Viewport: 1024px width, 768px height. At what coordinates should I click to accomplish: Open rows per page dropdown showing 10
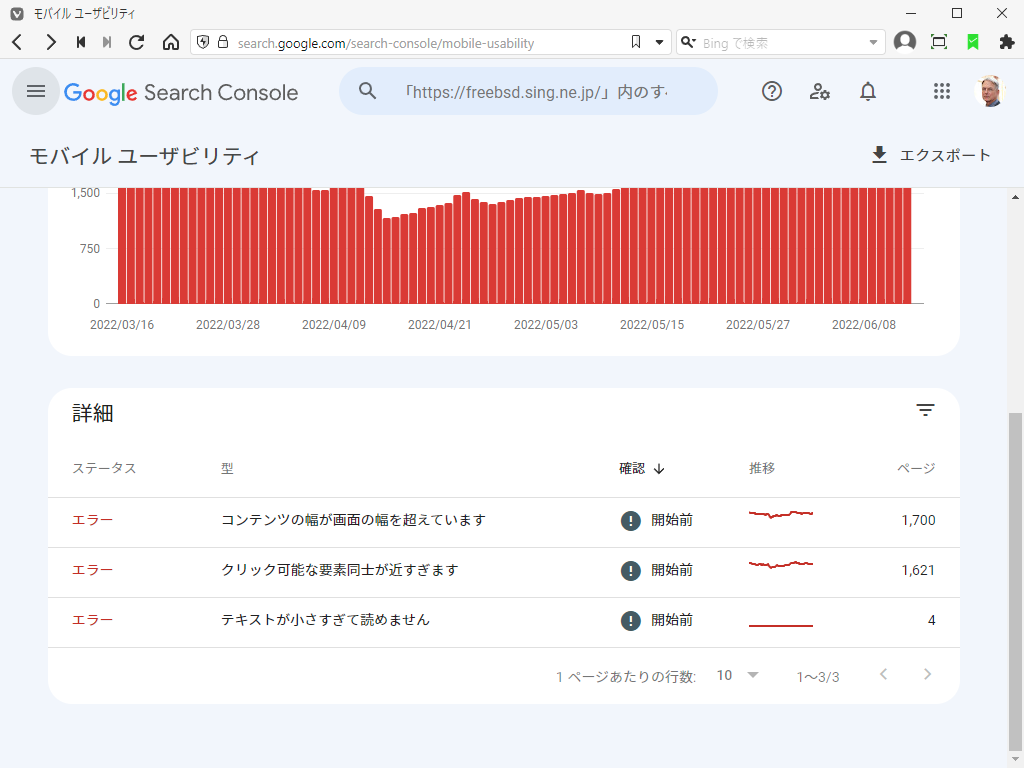(x=737, y=675)
